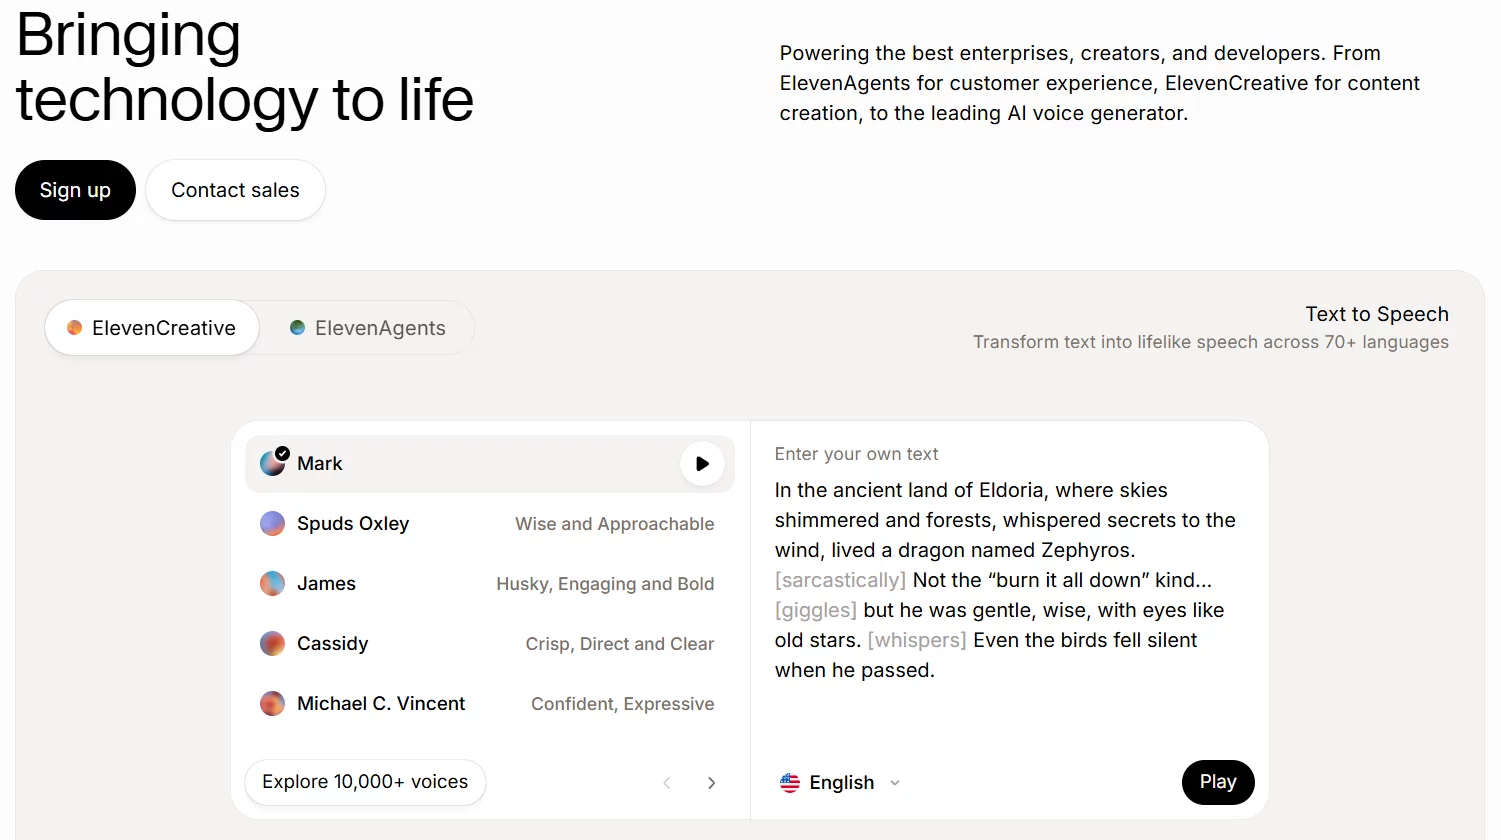Click the Spuds Oxley avatar icon
The width and height of the screenshot is (1501, 840).
tap(272, 524)
